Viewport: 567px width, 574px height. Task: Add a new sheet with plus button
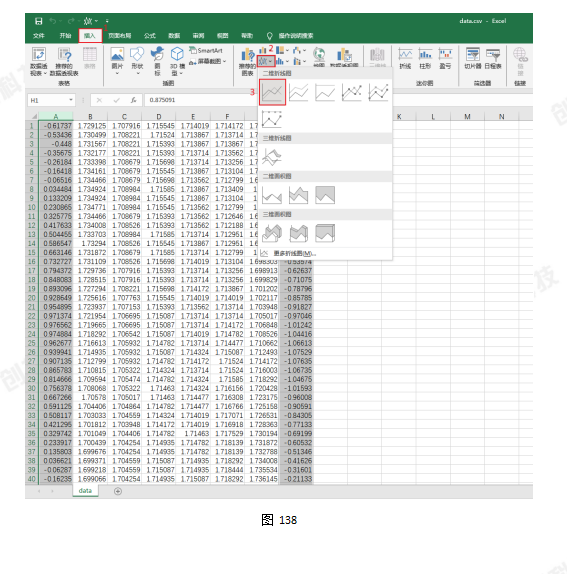click(x=118, y=491)
